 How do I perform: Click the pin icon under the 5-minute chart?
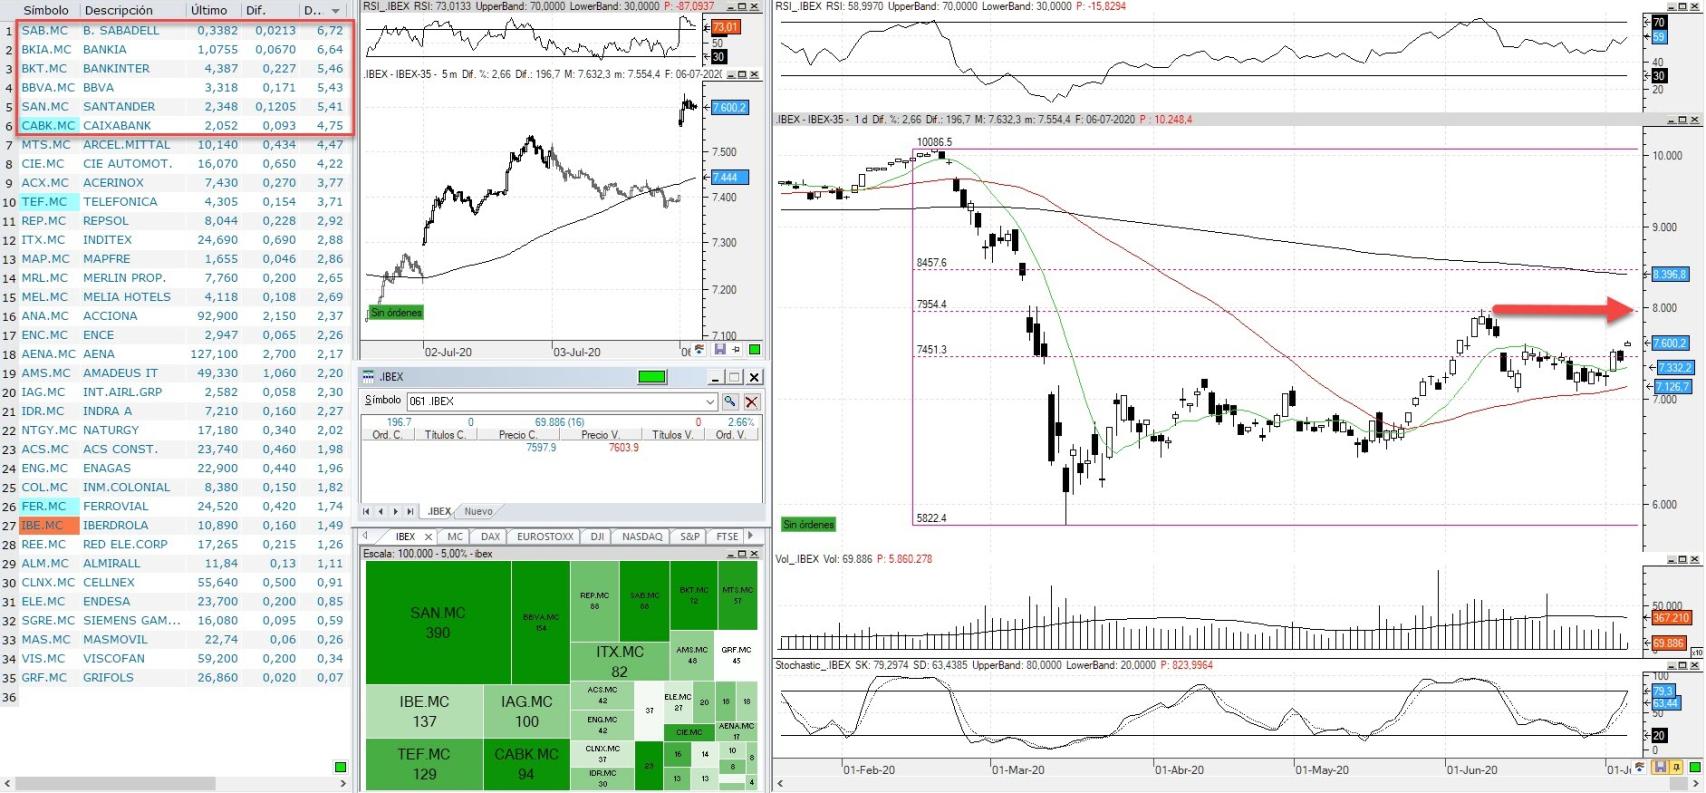pyautogui.click(x=736, y=349)
